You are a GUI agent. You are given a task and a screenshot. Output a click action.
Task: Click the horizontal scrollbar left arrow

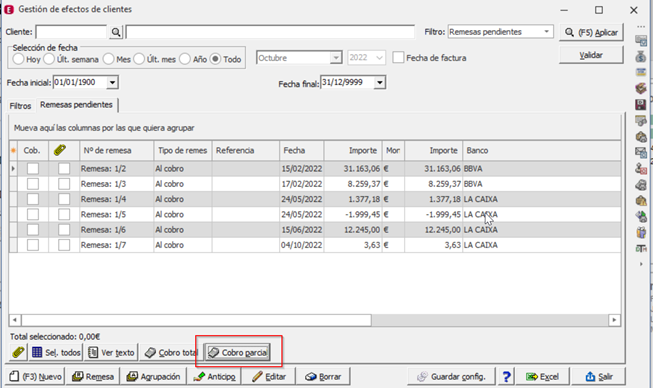click(x=15, y=320)
